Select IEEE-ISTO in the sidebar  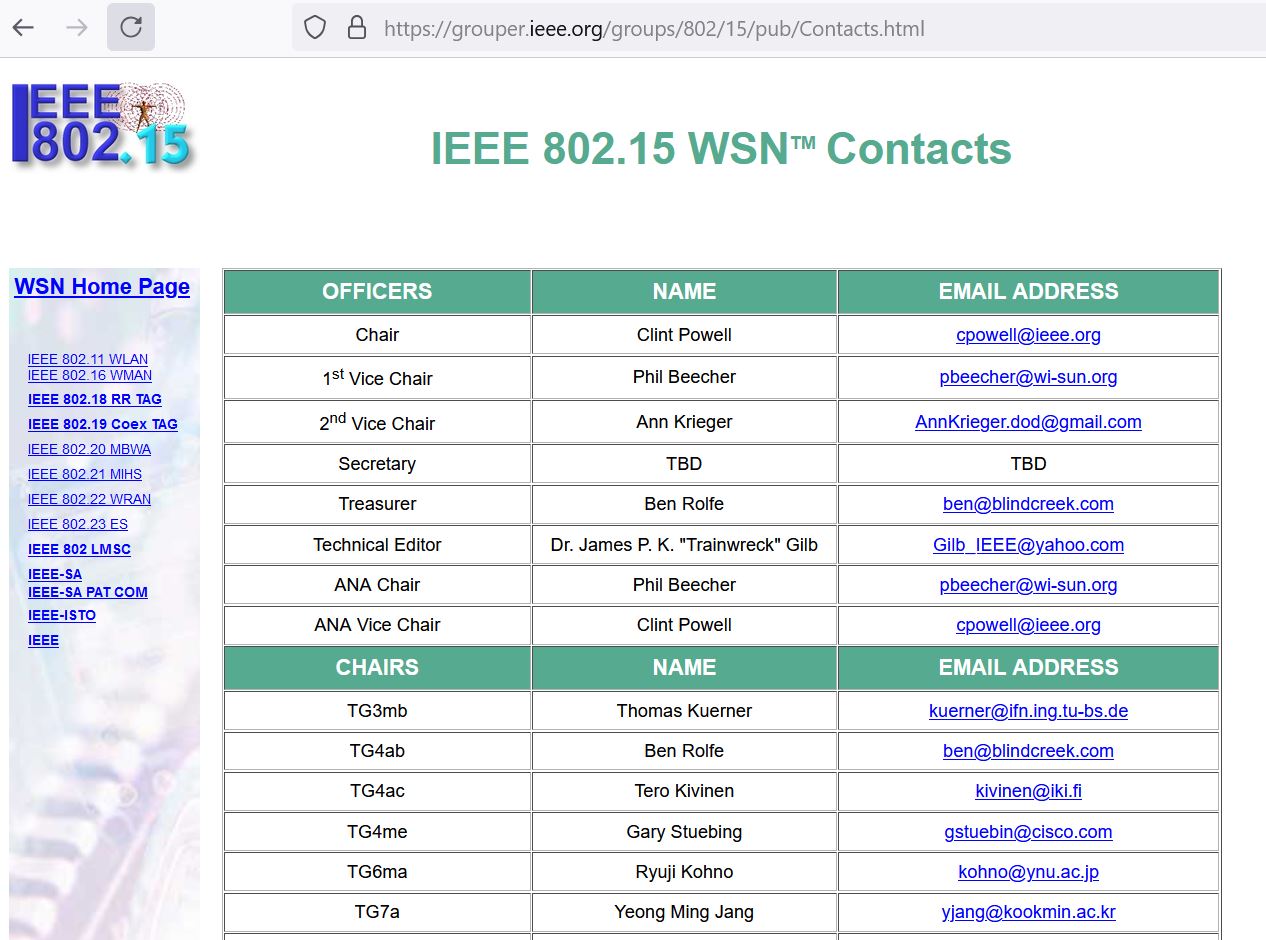62,615
